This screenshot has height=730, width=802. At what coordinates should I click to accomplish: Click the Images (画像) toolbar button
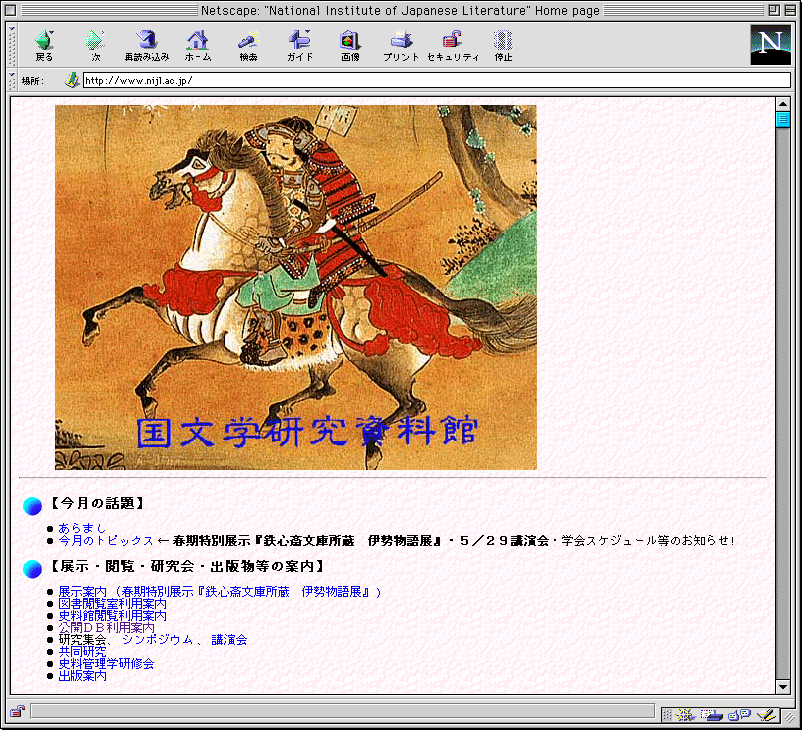tap(350, 45)
